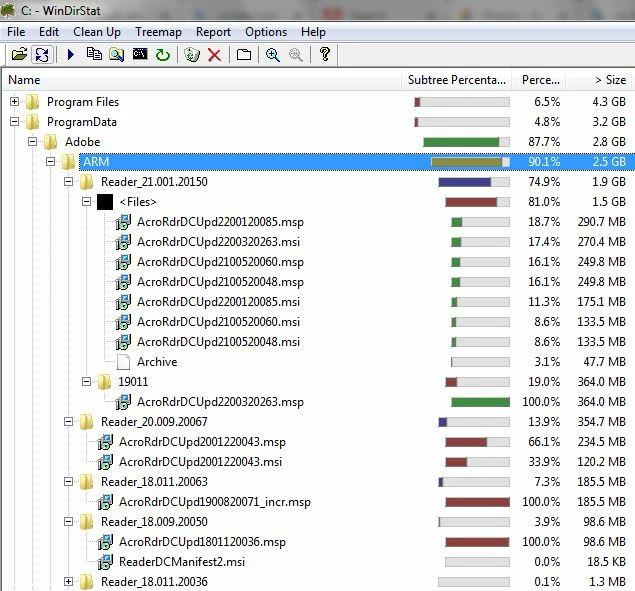Click the Command Prompt Here icon
635x591 pixels.
click(x=140, y=53)
